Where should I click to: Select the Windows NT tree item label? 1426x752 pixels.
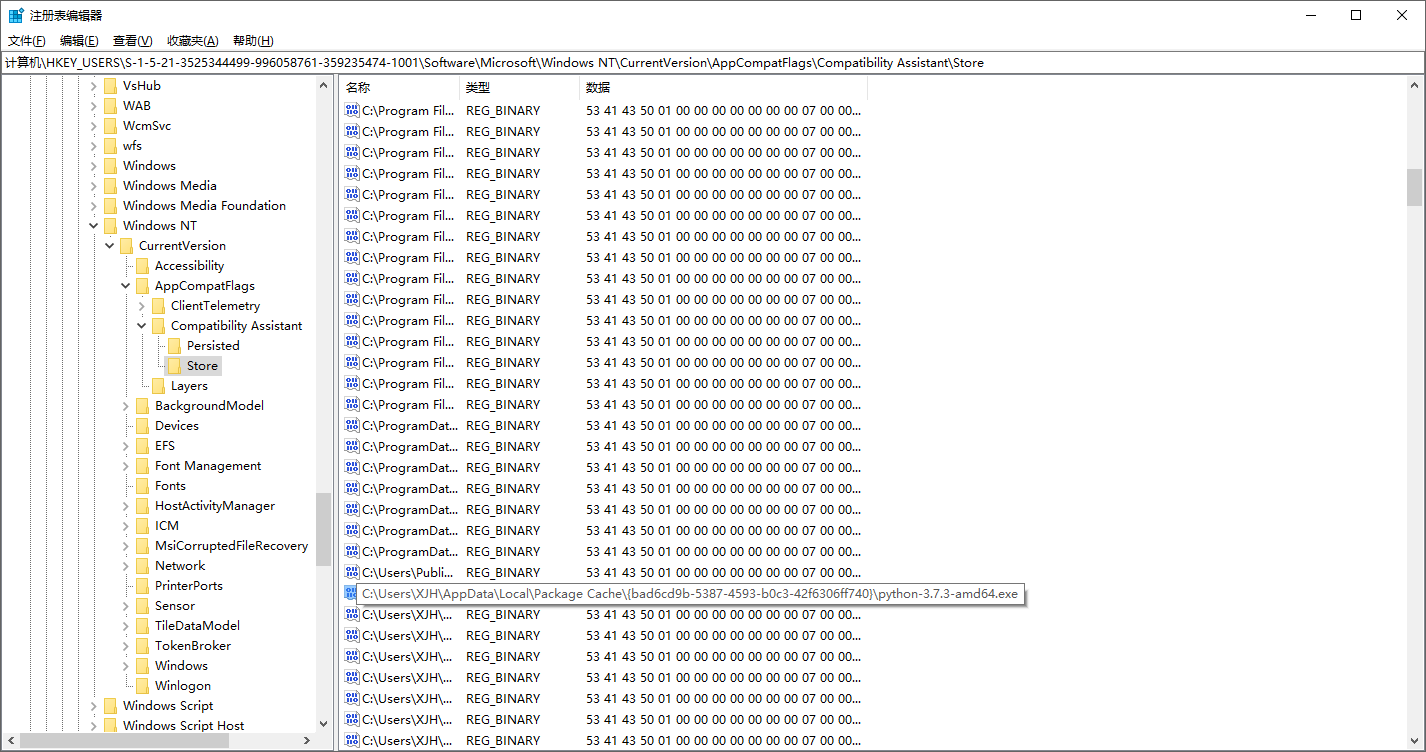[x=159, y=226]
